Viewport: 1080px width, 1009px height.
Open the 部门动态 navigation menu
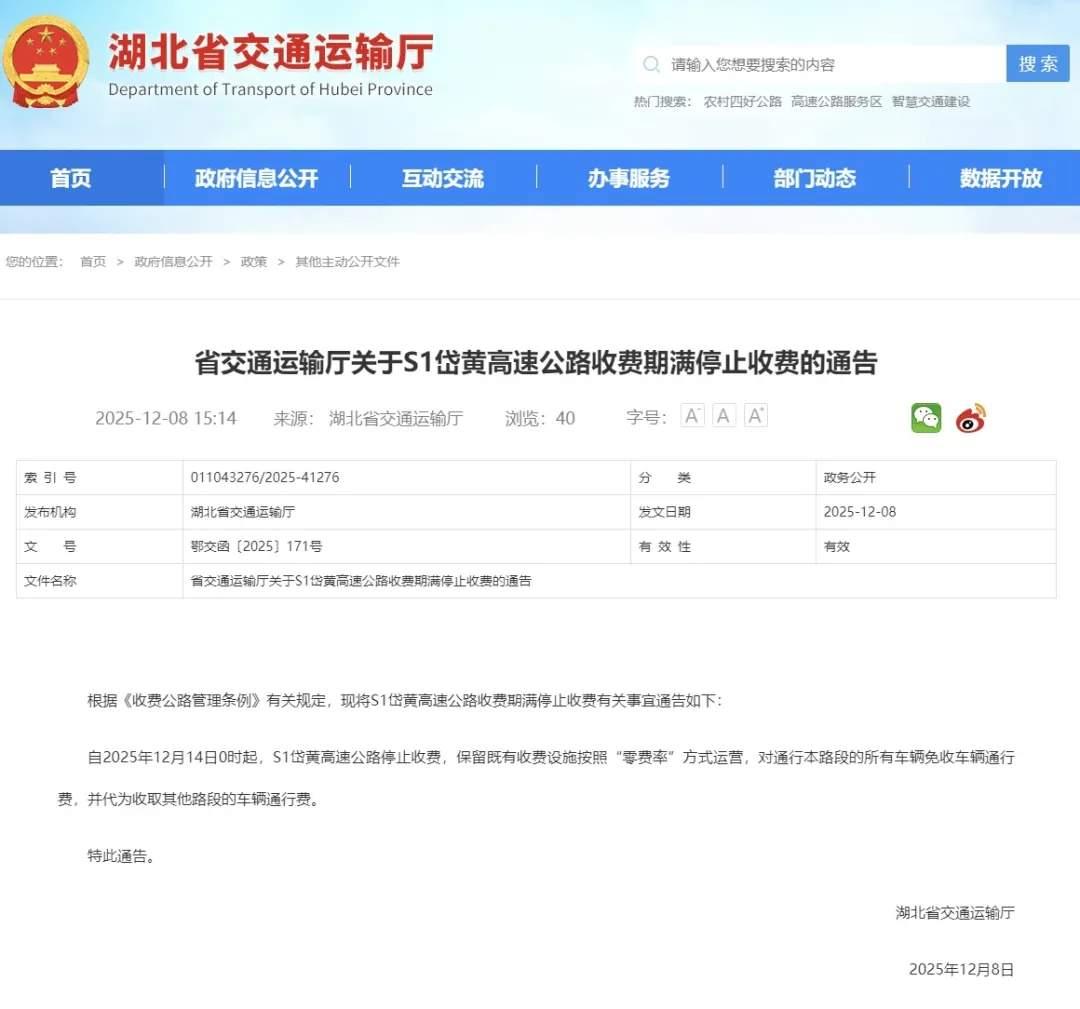point(813,177)
